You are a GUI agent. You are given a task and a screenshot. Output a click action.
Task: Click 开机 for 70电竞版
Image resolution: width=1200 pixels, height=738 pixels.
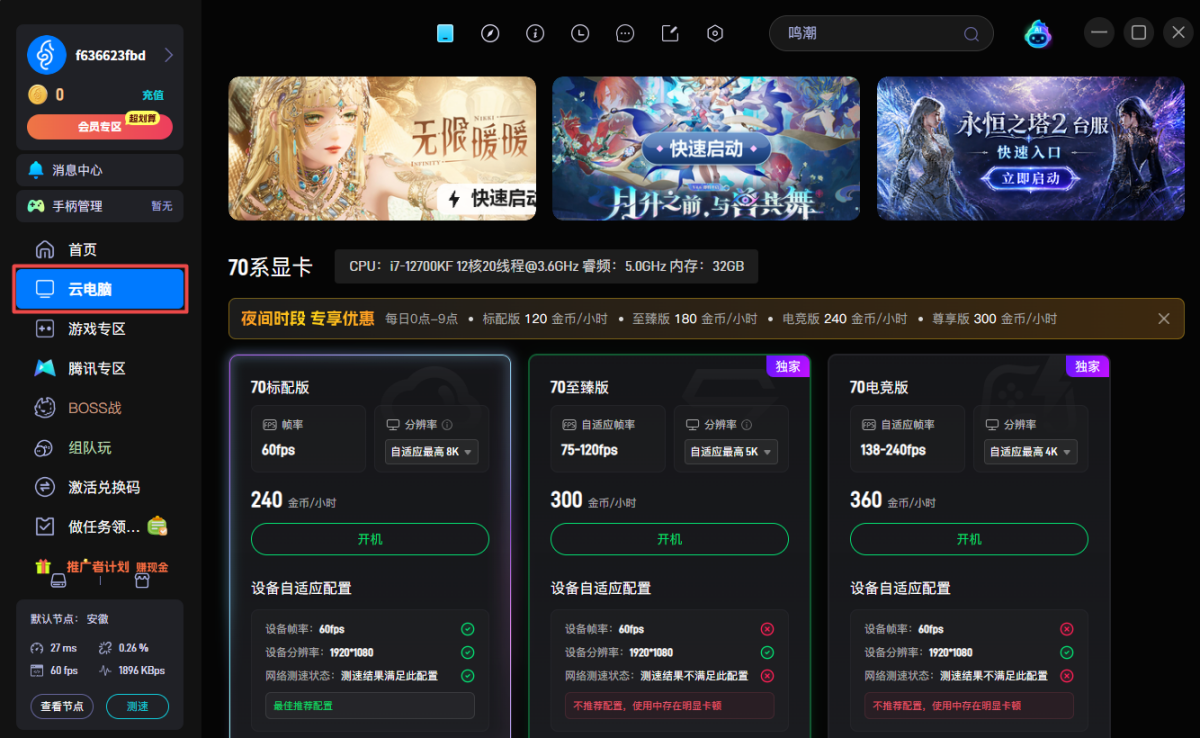click(969, 539)
